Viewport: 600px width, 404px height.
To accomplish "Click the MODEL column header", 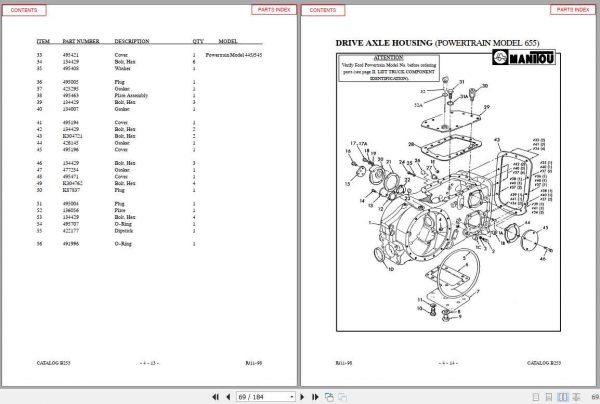I will click(228, 41).
